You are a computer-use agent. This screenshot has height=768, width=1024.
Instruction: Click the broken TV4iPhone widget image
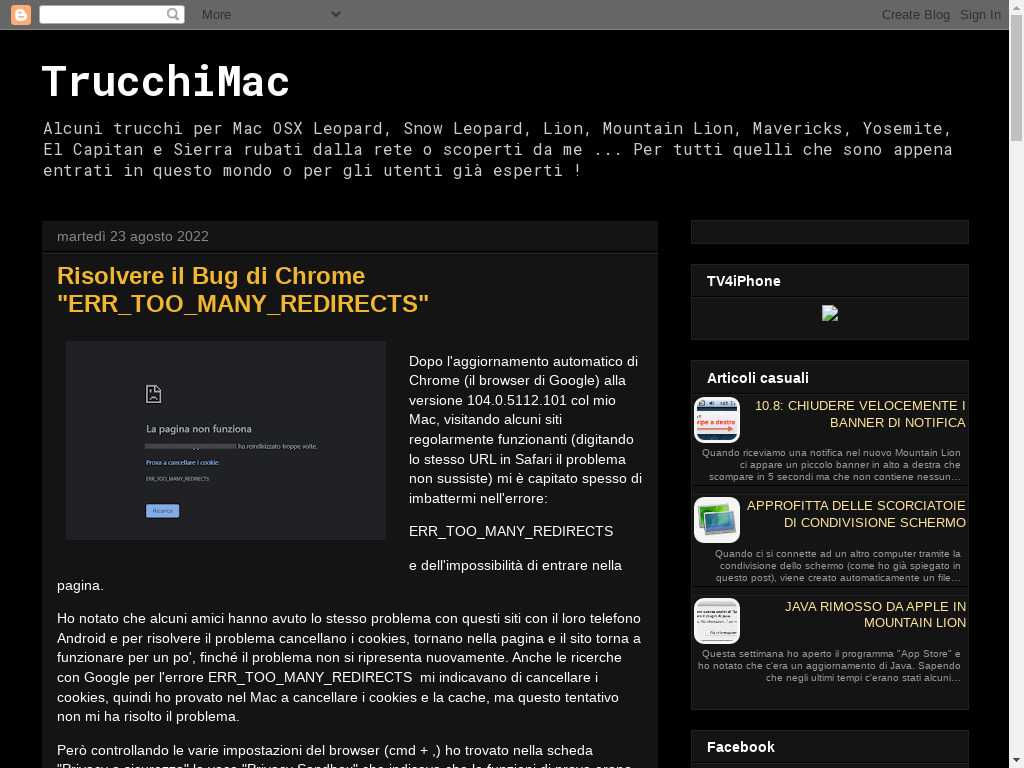[829, 313]
